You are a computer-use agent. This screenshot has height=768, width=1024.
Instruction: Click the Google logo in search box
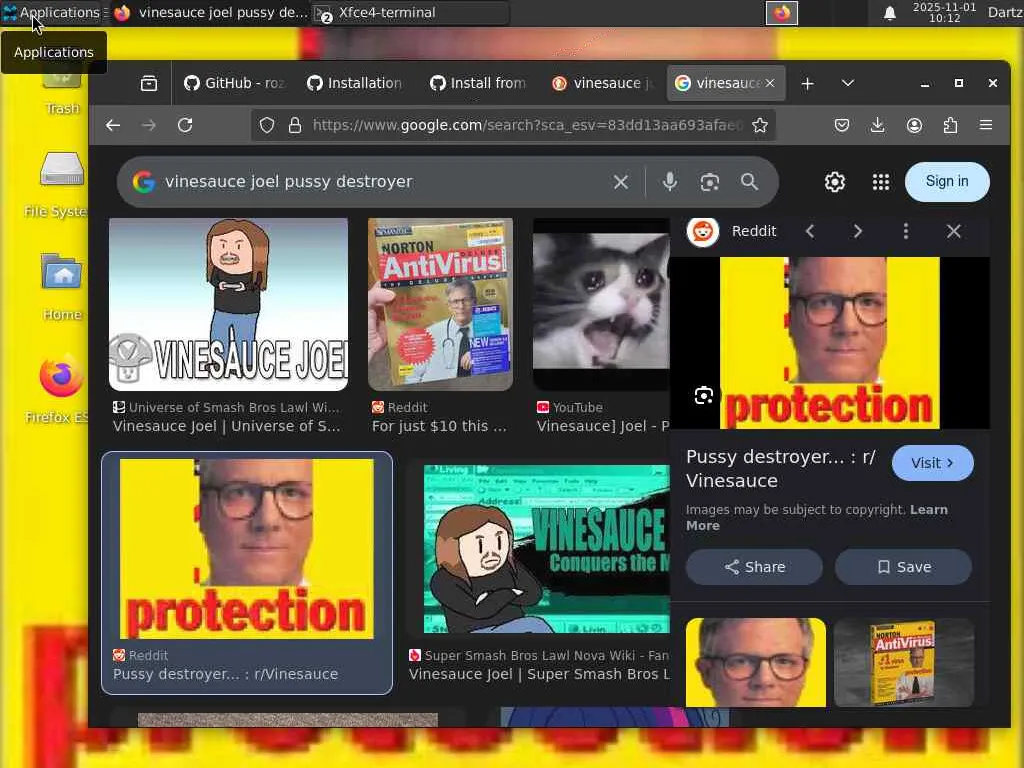144,182
